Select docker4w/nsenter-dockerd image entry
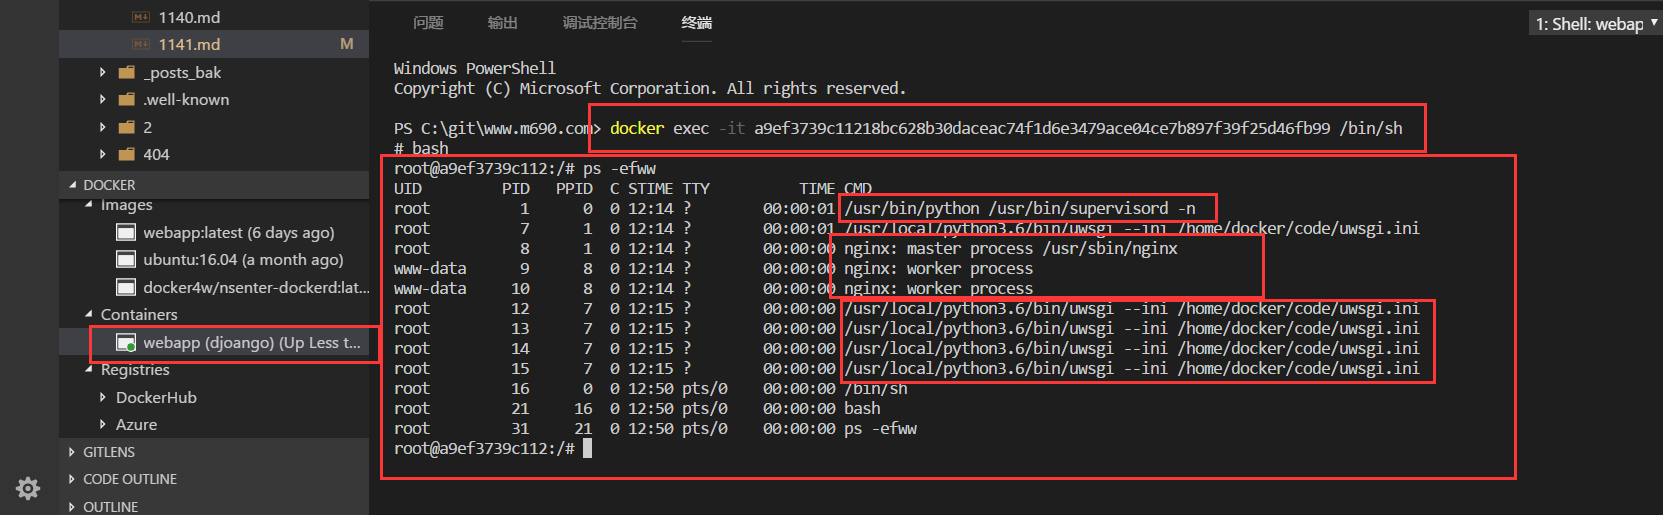This screenshot has width=1663, height=515. pos(256,287)
